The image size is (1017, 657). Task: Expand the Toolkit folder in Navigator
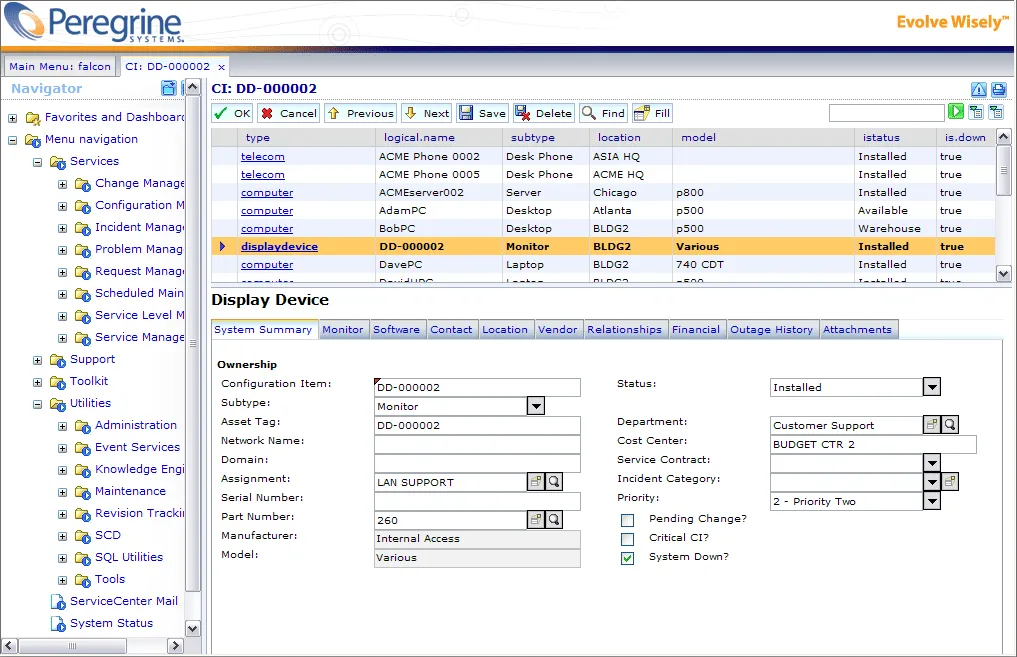click(x=38, y=382)
